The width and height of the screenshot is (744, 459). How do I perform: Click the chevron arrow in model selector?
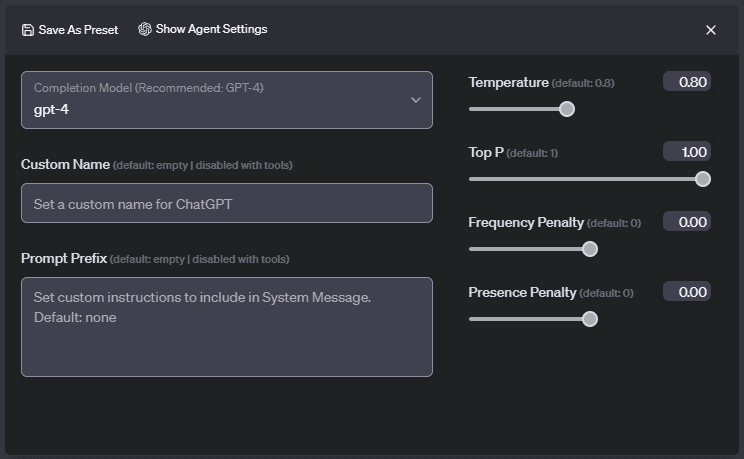coord(416,99)
